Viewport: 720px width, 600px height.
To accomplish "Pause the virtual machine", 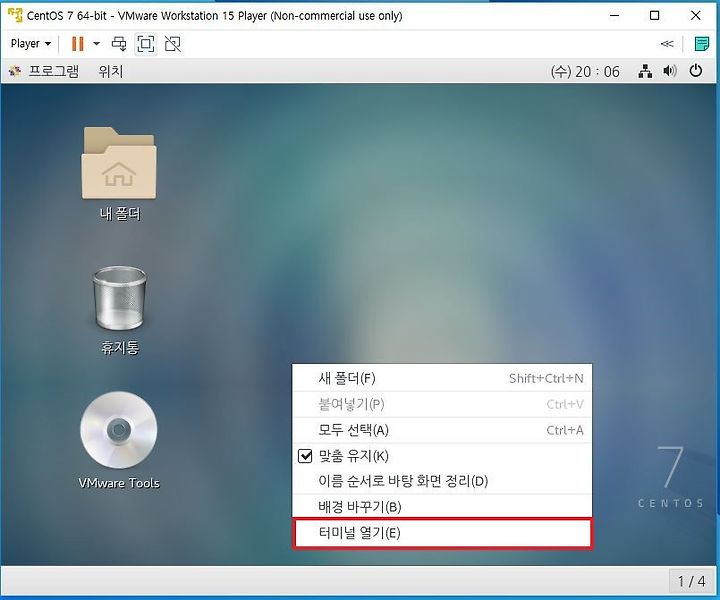I will [x=78, y=44].
